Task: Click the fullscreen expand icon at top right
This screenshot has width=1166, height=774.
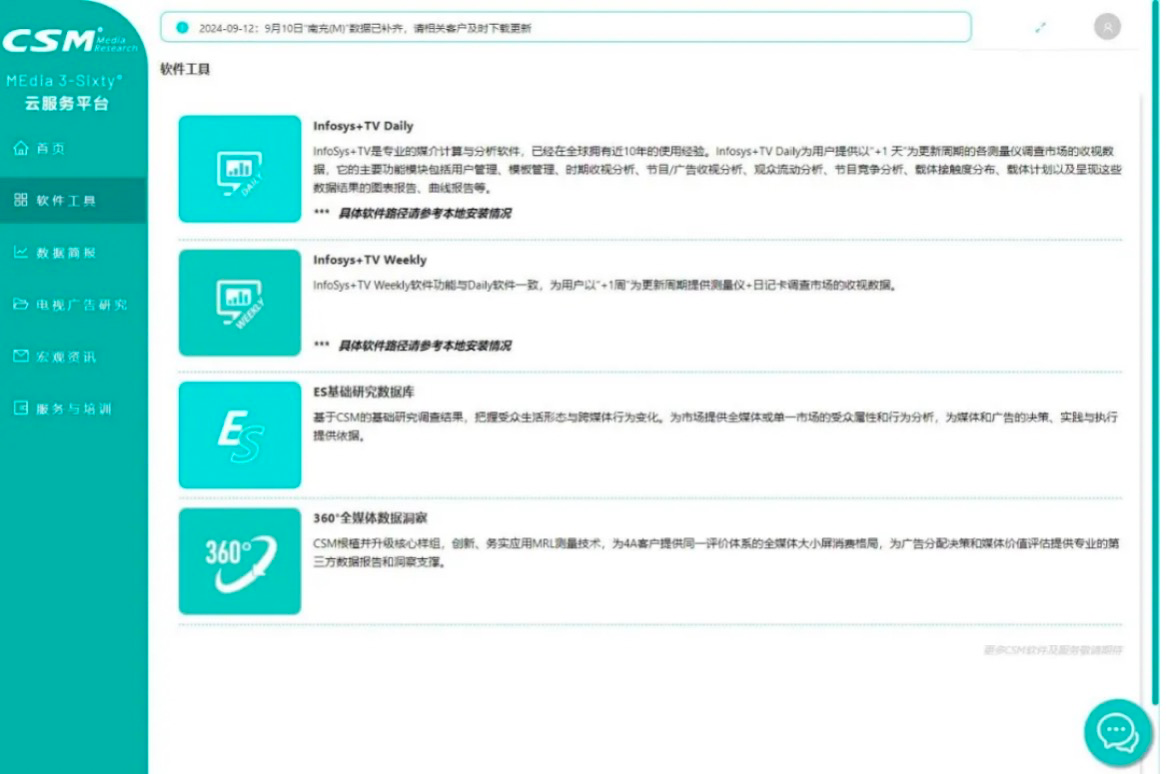Action: point(1040,28)
